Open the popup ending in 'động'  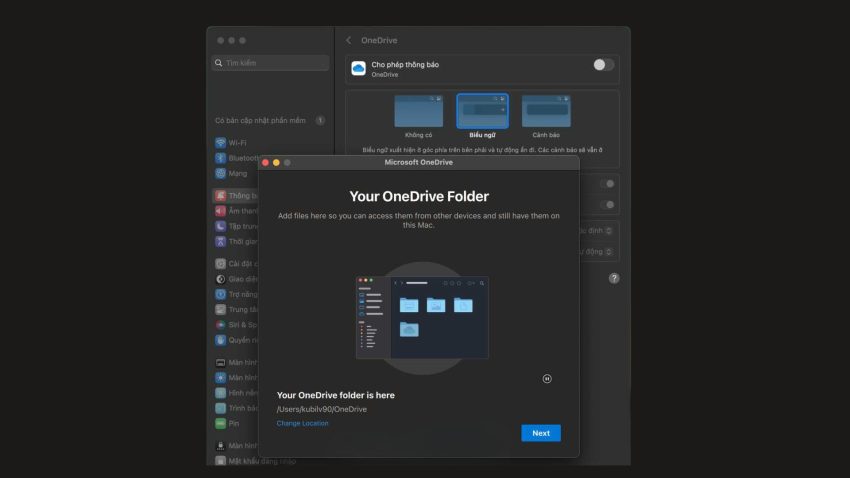tap(596, 251)
